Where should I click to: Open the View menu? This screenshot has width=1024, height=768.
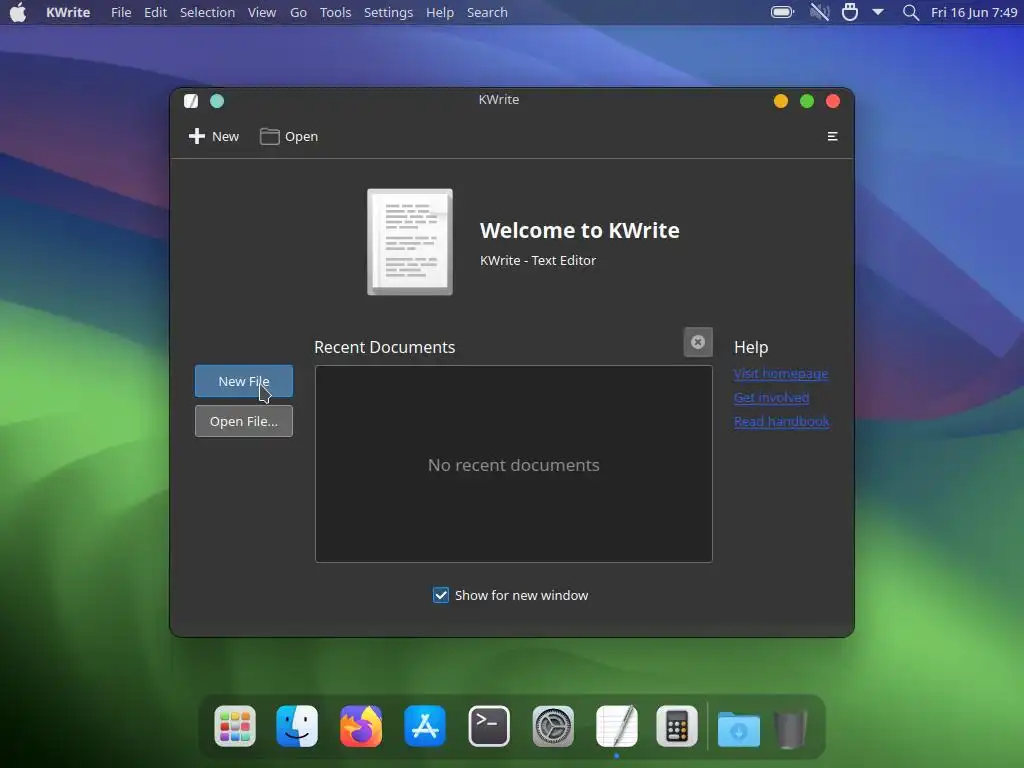(261, 12)
